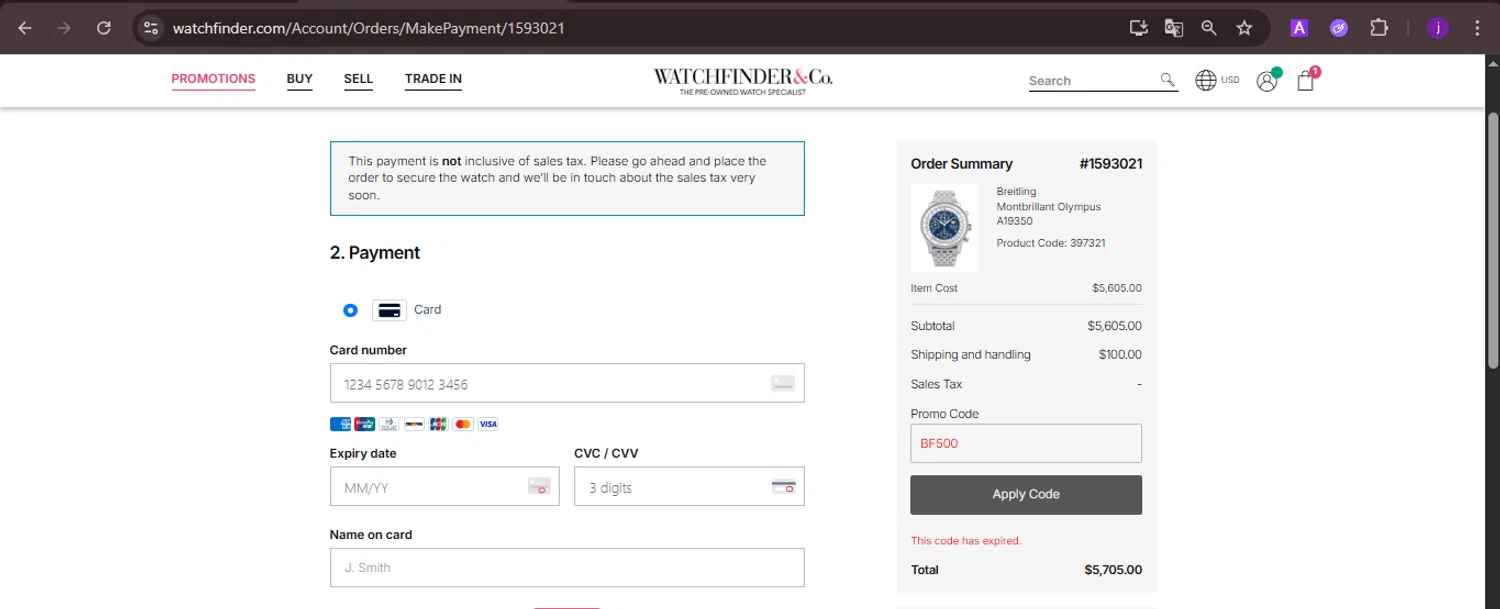This screenshot has height=609, width=1500.
Task: Open the Chrome profile avatar
Action: 1438,28
